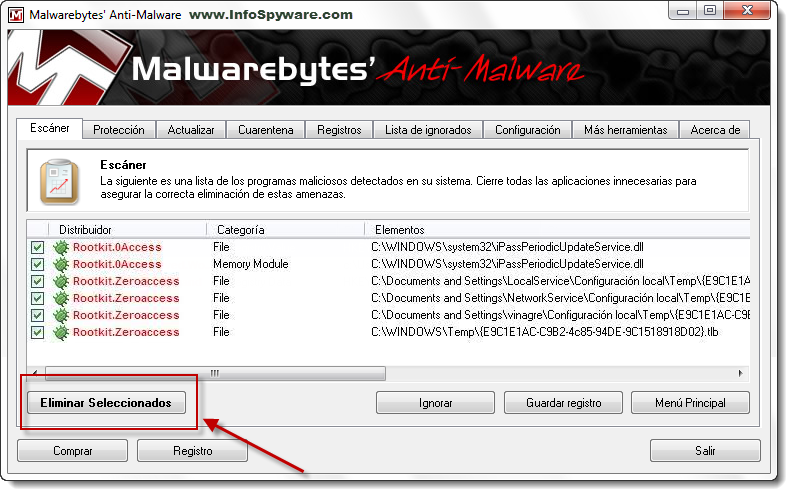Select the LocalService Configuración local Temp path
786x491 pixels.
[560, 281]
